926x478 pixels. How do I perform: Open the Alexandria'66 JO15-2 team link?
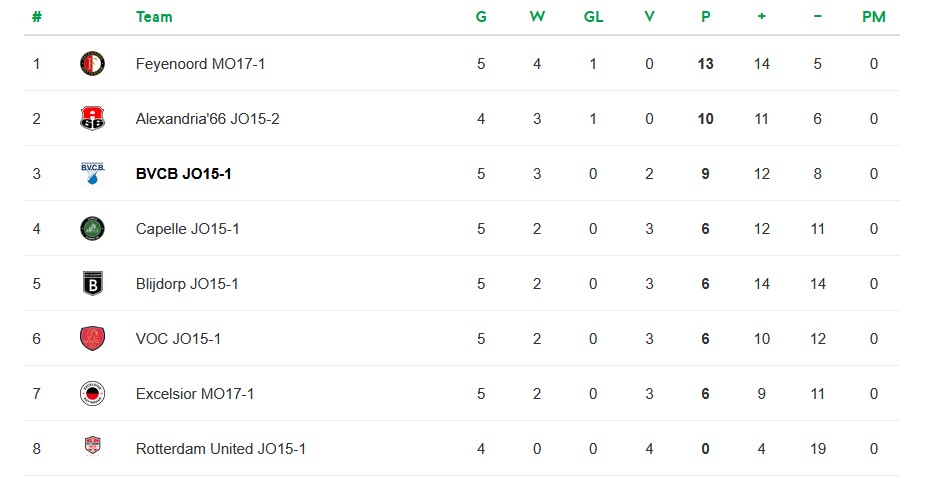click(207, 119)
